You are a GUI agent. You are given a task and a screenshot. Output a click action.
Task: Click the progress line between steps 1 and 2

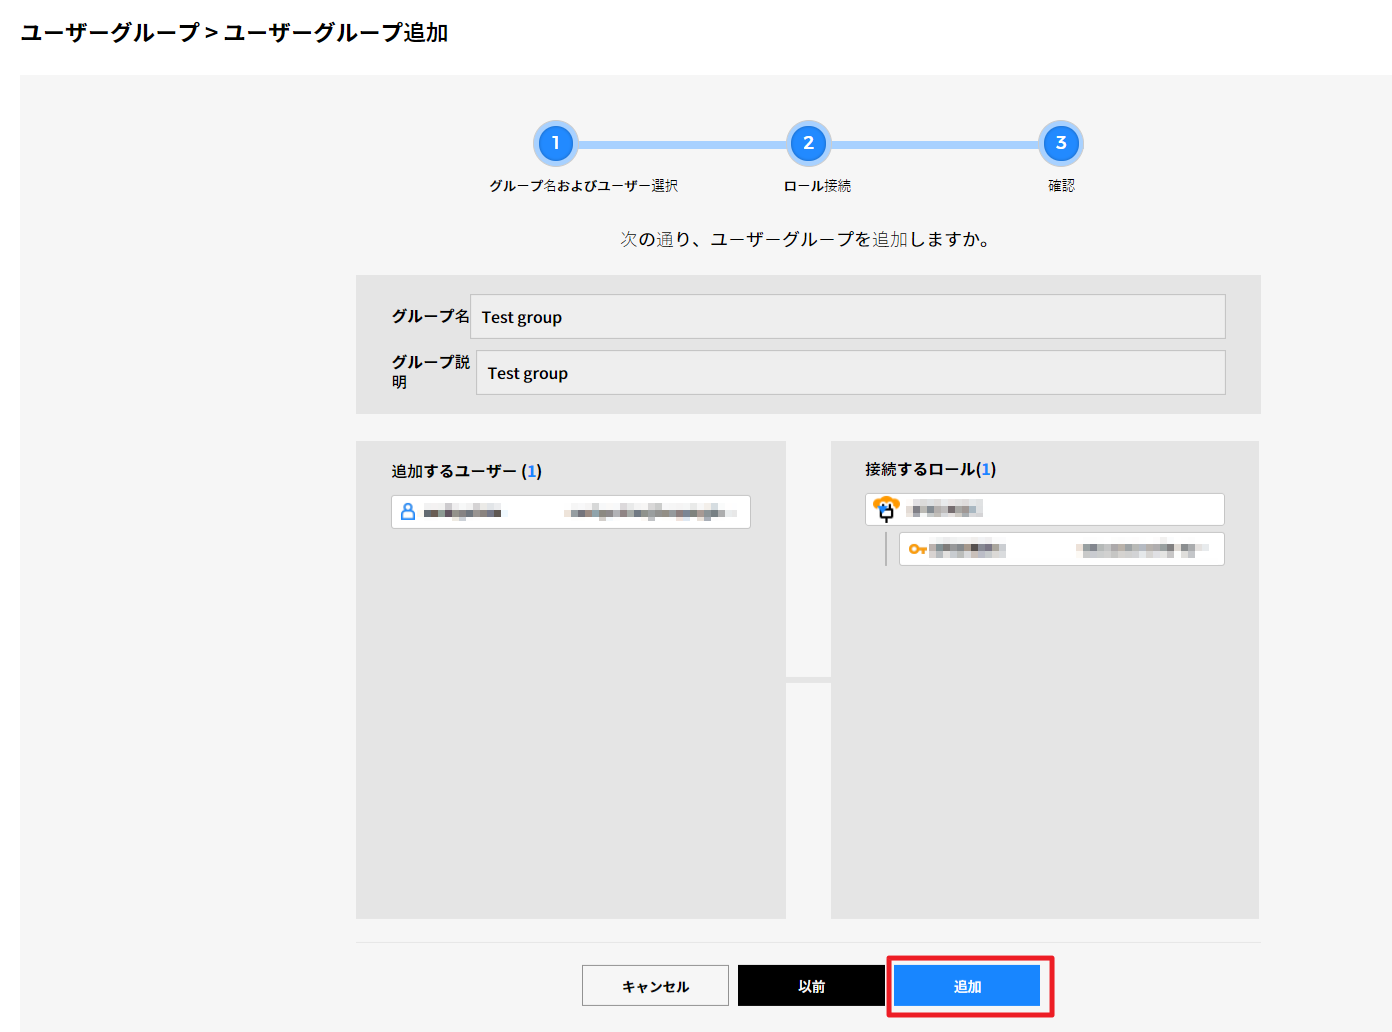point(682,145)
